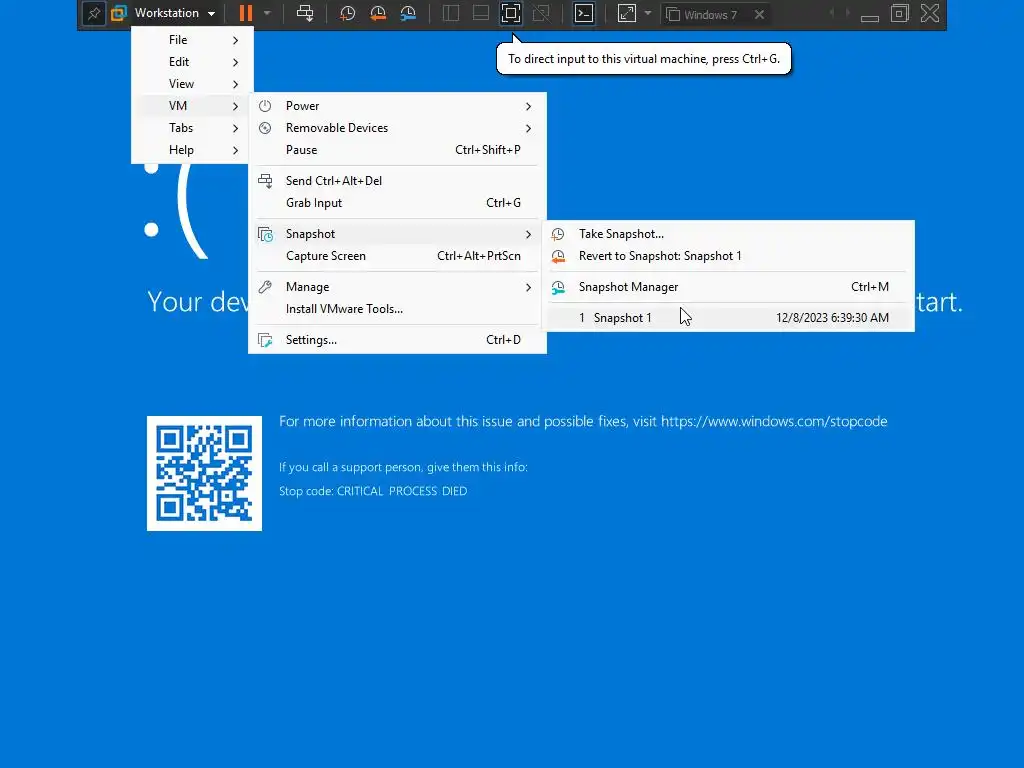Select Snapshot 1 dated 12/8/2023
This screenshot has width=1024, height=768.
[728, 317]
